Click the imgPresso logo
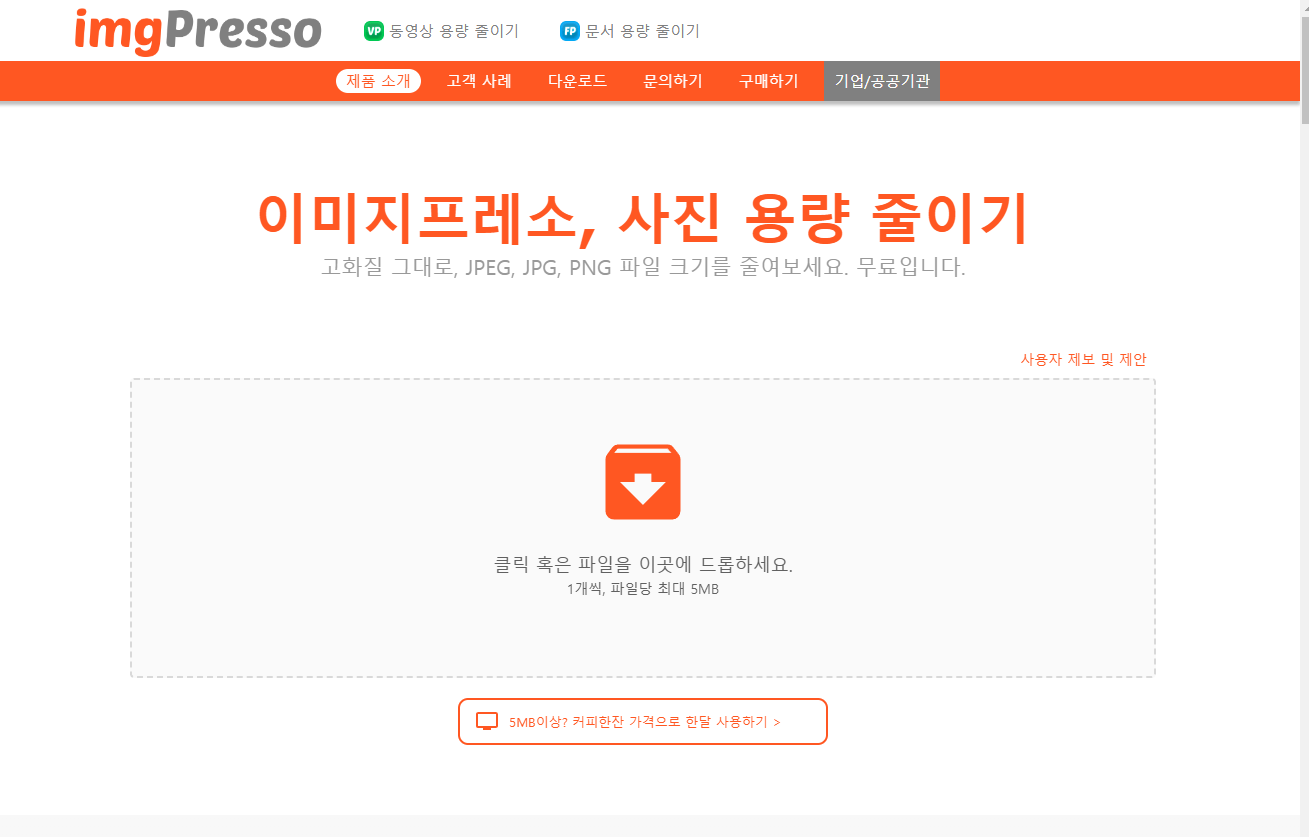Screen dimensions: 1309x837 [x=198, y=31]
